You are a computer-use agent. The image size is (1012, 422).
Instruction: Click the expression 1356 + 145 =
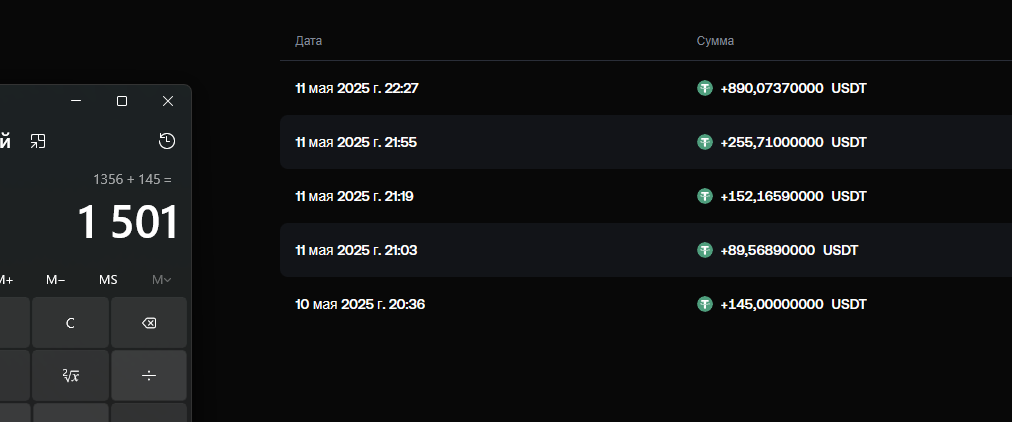pyautogui.click(x=132, y=179)
